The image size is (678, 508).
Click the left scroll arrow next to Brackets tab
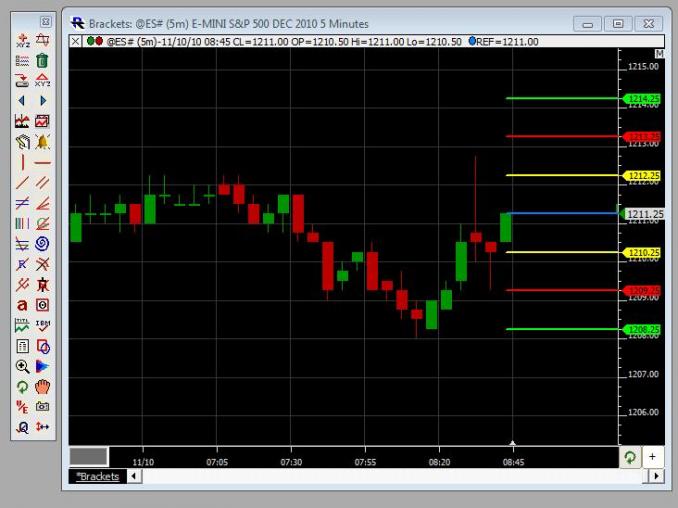pos(135,476)
